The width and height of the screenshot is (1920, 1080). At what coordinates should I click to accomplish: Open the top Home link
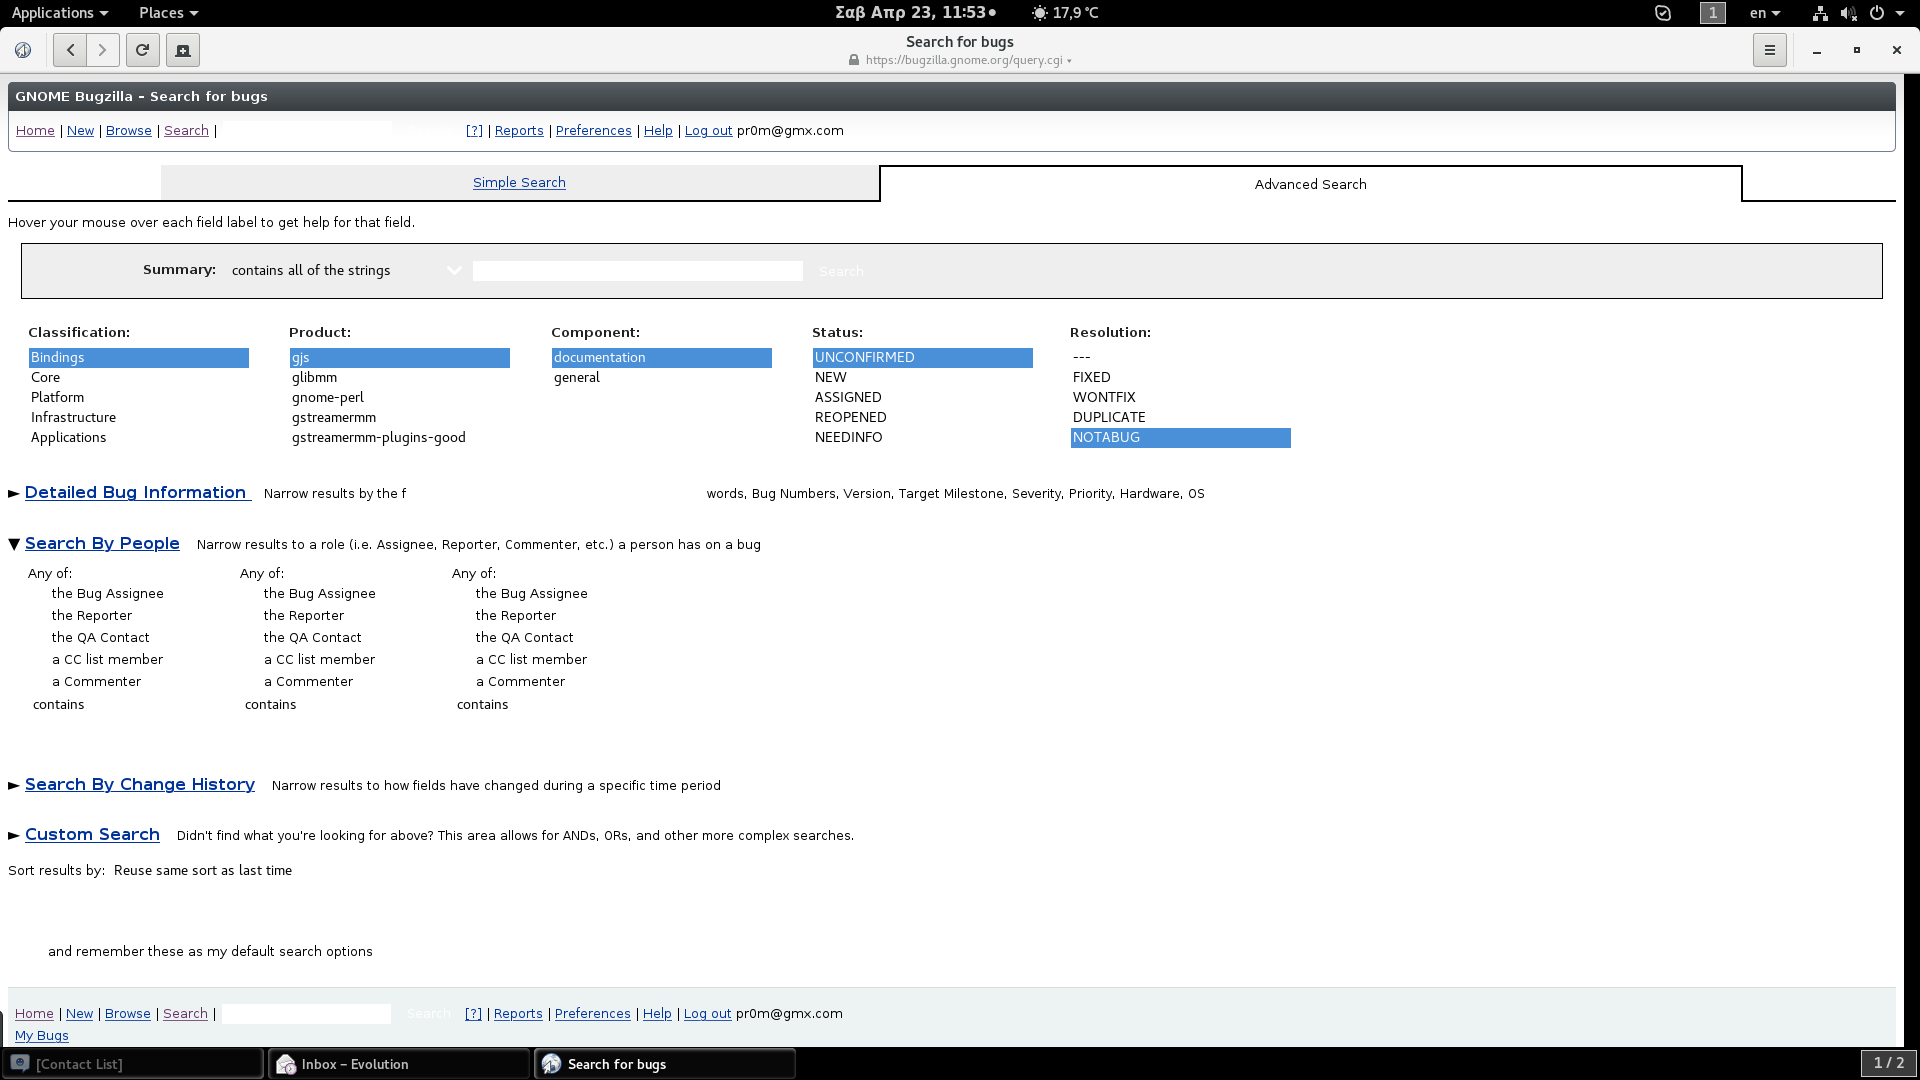tap(35, 130)
